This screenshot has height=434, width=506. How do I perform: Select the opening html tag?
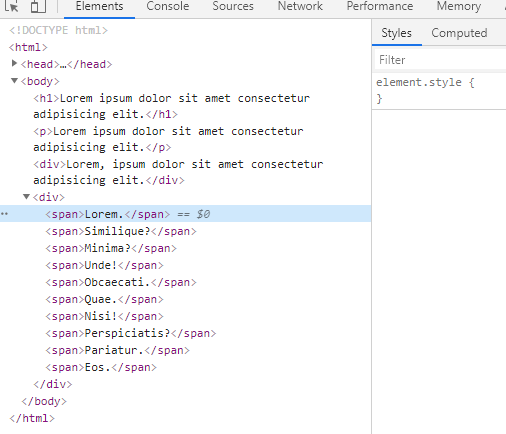click(28, 47)
